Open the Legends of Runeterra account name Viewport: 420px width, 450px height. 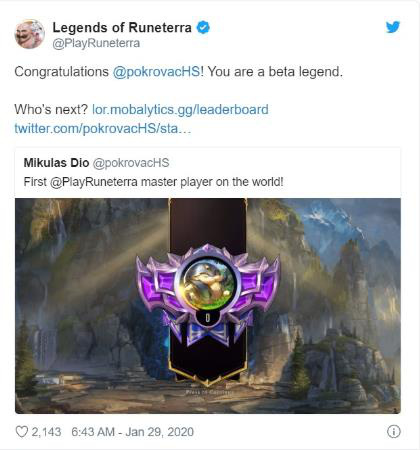point(122,28)
